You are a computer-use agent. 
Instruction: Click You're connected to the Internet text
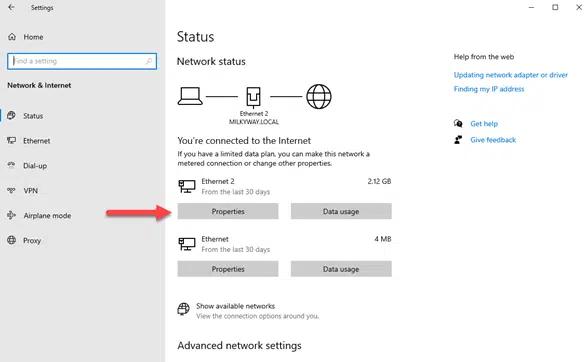tap(244, 141)
